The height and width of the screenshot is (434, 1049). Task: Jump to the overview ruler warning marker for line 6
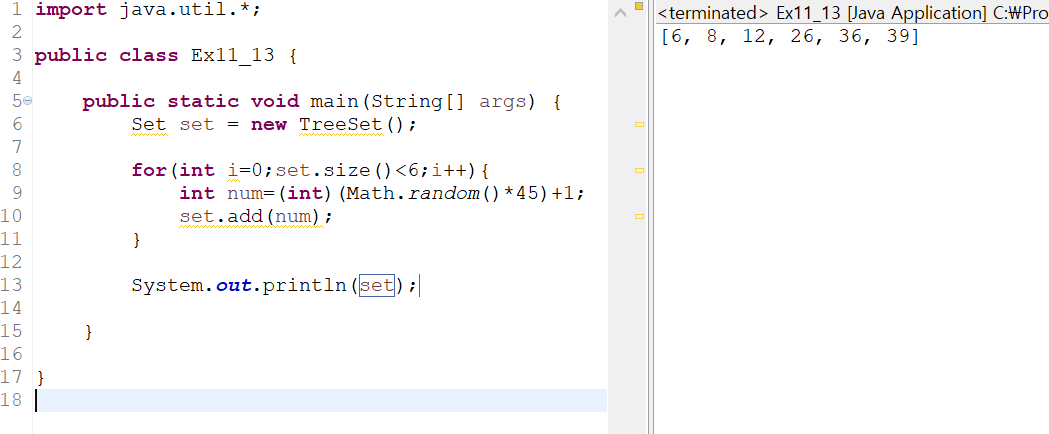point(639,124)
